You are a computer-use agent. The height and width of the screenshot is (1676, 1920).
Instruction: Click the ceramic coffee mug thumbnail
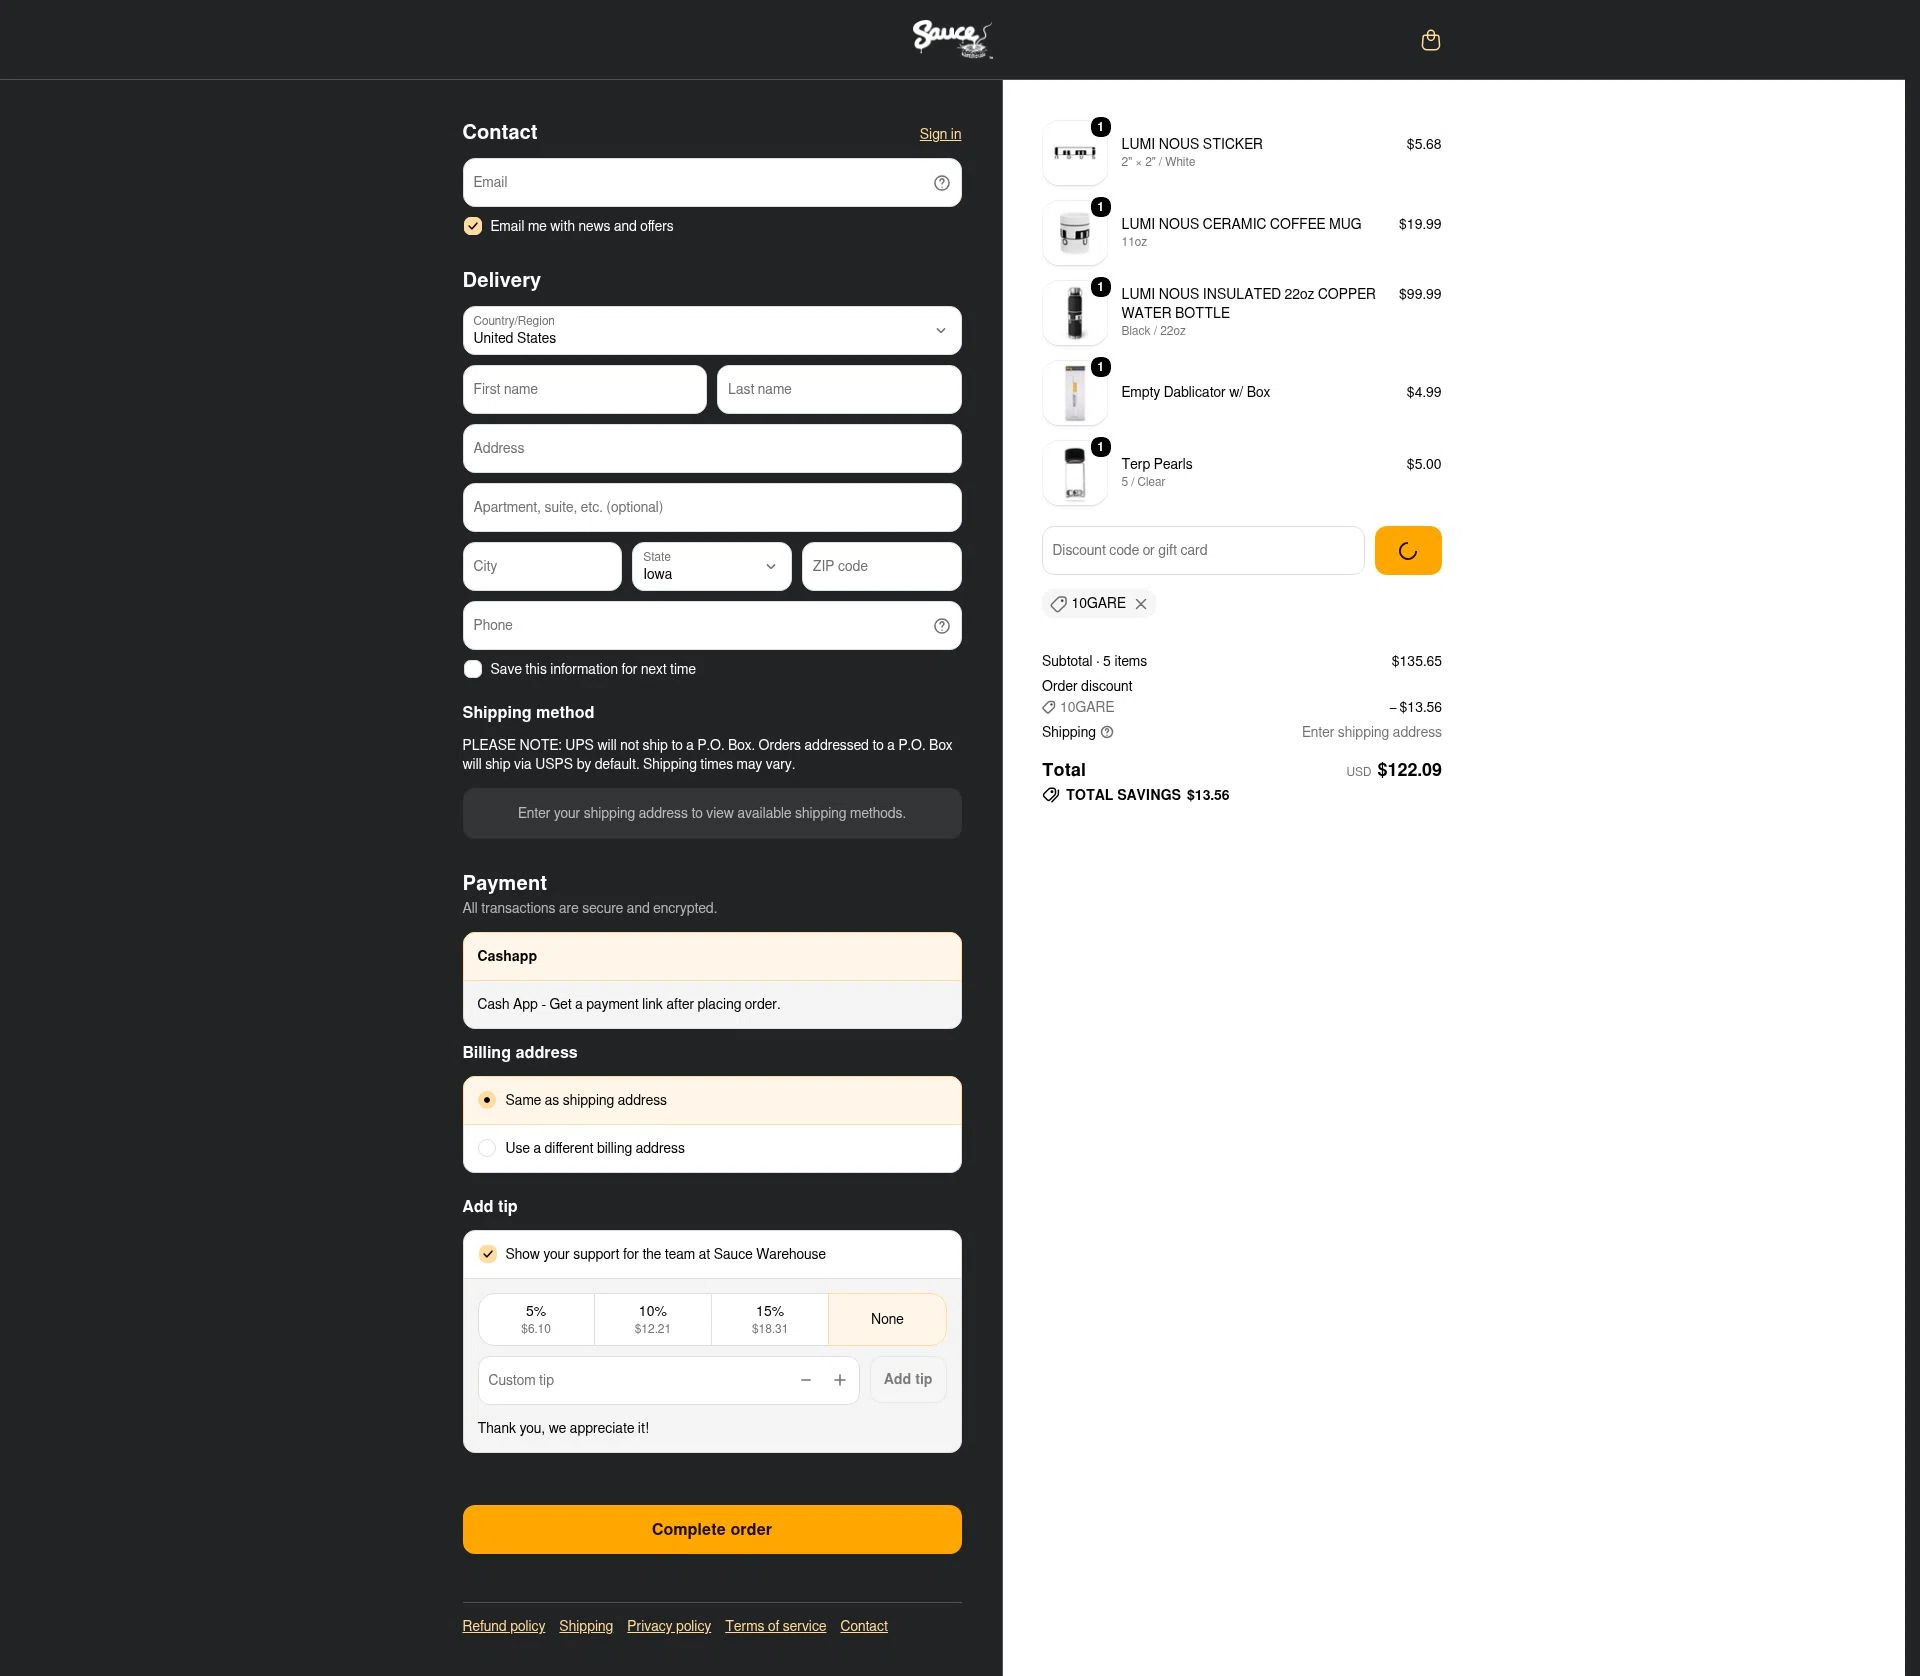point(1075,233)
